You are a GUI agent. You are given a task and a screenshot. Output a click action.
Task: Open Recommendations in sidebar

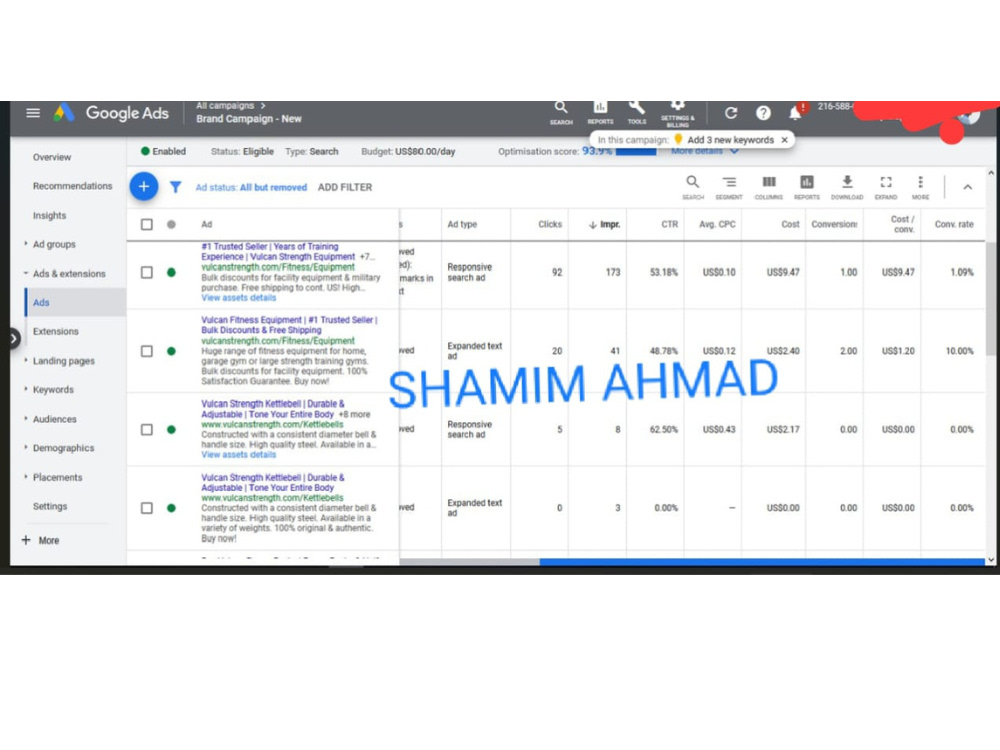coord(73,186)
